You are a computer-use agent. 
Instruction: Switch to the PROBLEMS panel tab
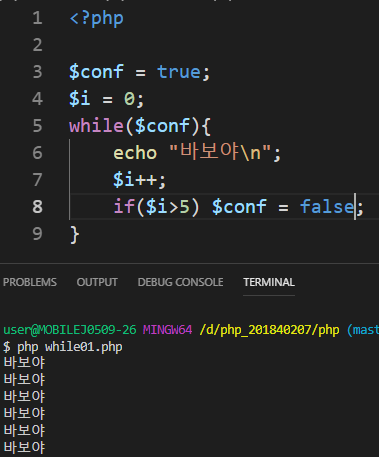30,282
